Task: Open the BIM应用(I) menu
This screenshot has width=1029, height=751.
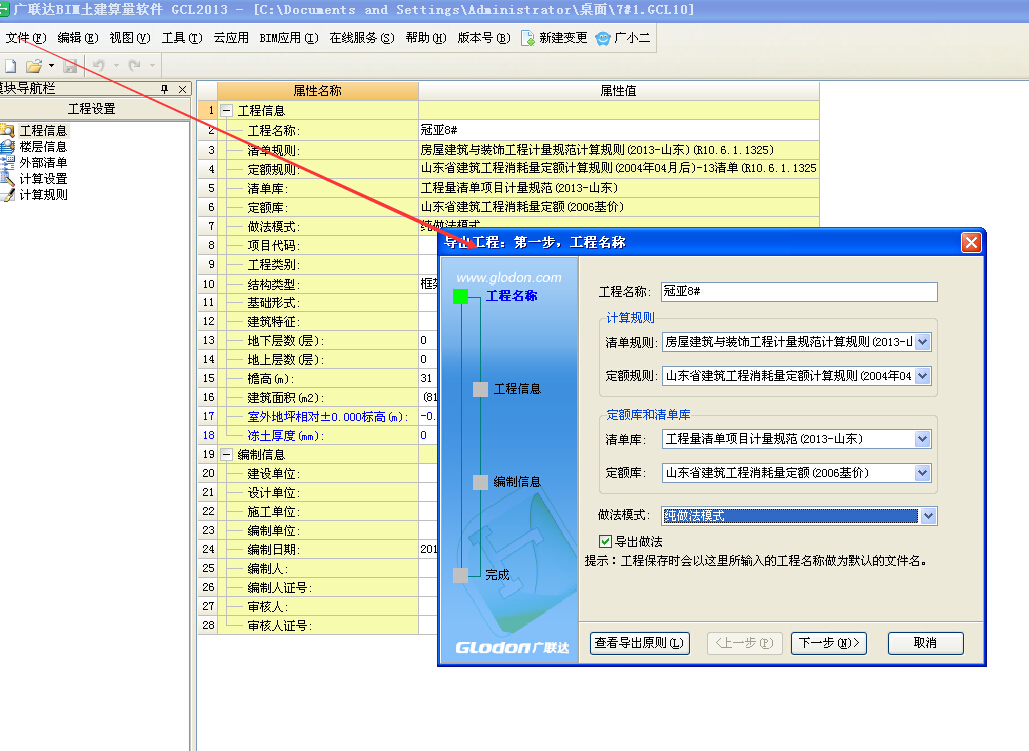Action: click(x=289, y=37)
